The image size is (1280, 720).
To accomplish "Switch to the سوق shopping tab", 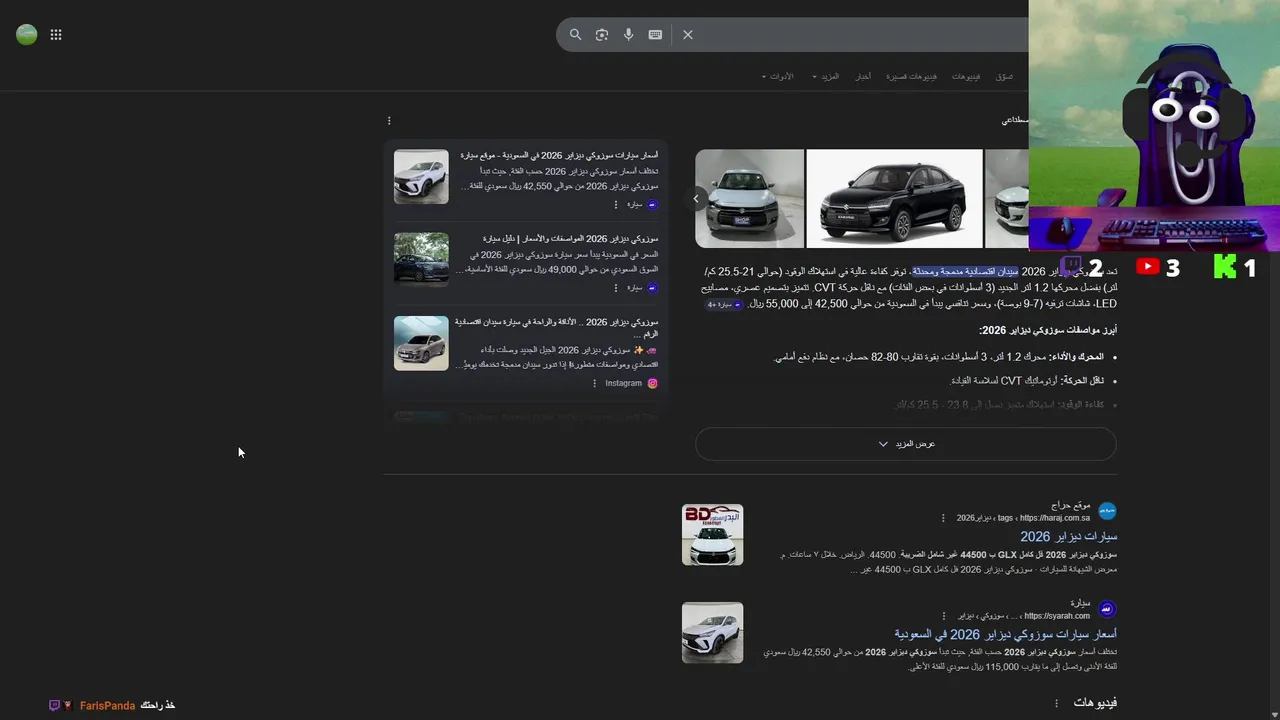I will [x=1004, y=77].
